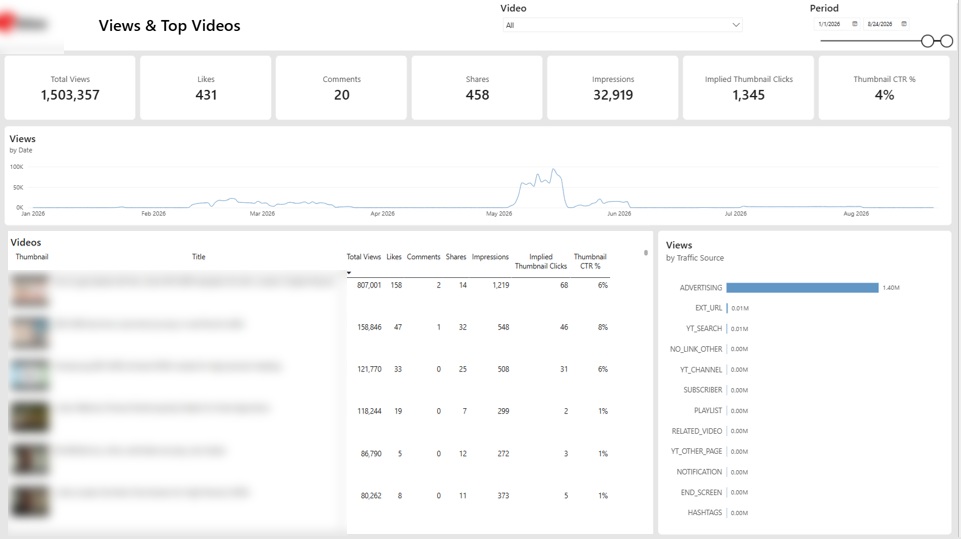Image resolution: width=961 pixels, height=539 pixels.
Task: Edit the start date field 1/1/2026
Action: [x=829, y=24]
